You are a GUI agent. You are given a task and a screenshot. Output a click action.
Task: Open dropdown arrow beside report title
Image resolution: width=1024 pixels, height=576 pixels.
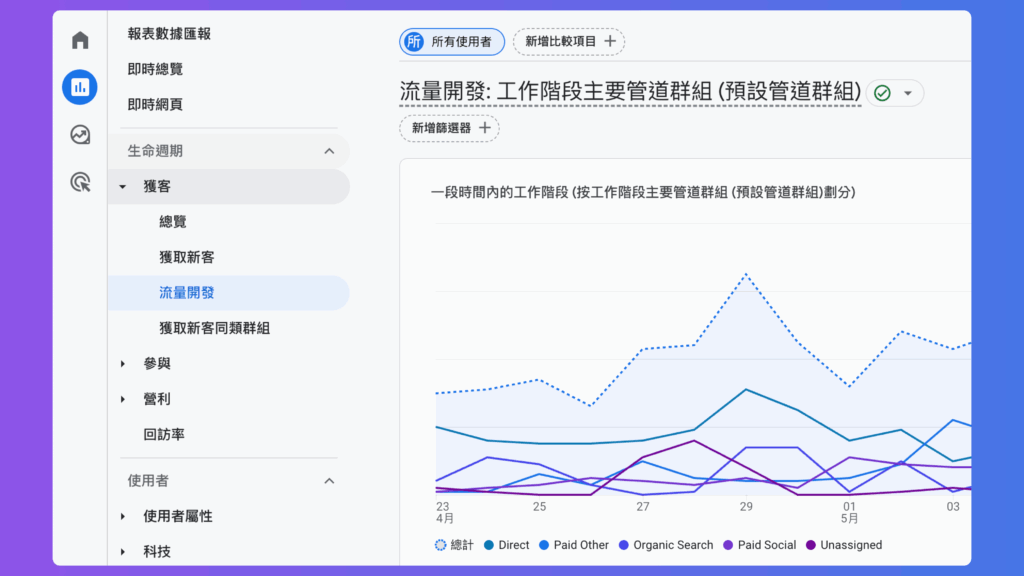908,93
